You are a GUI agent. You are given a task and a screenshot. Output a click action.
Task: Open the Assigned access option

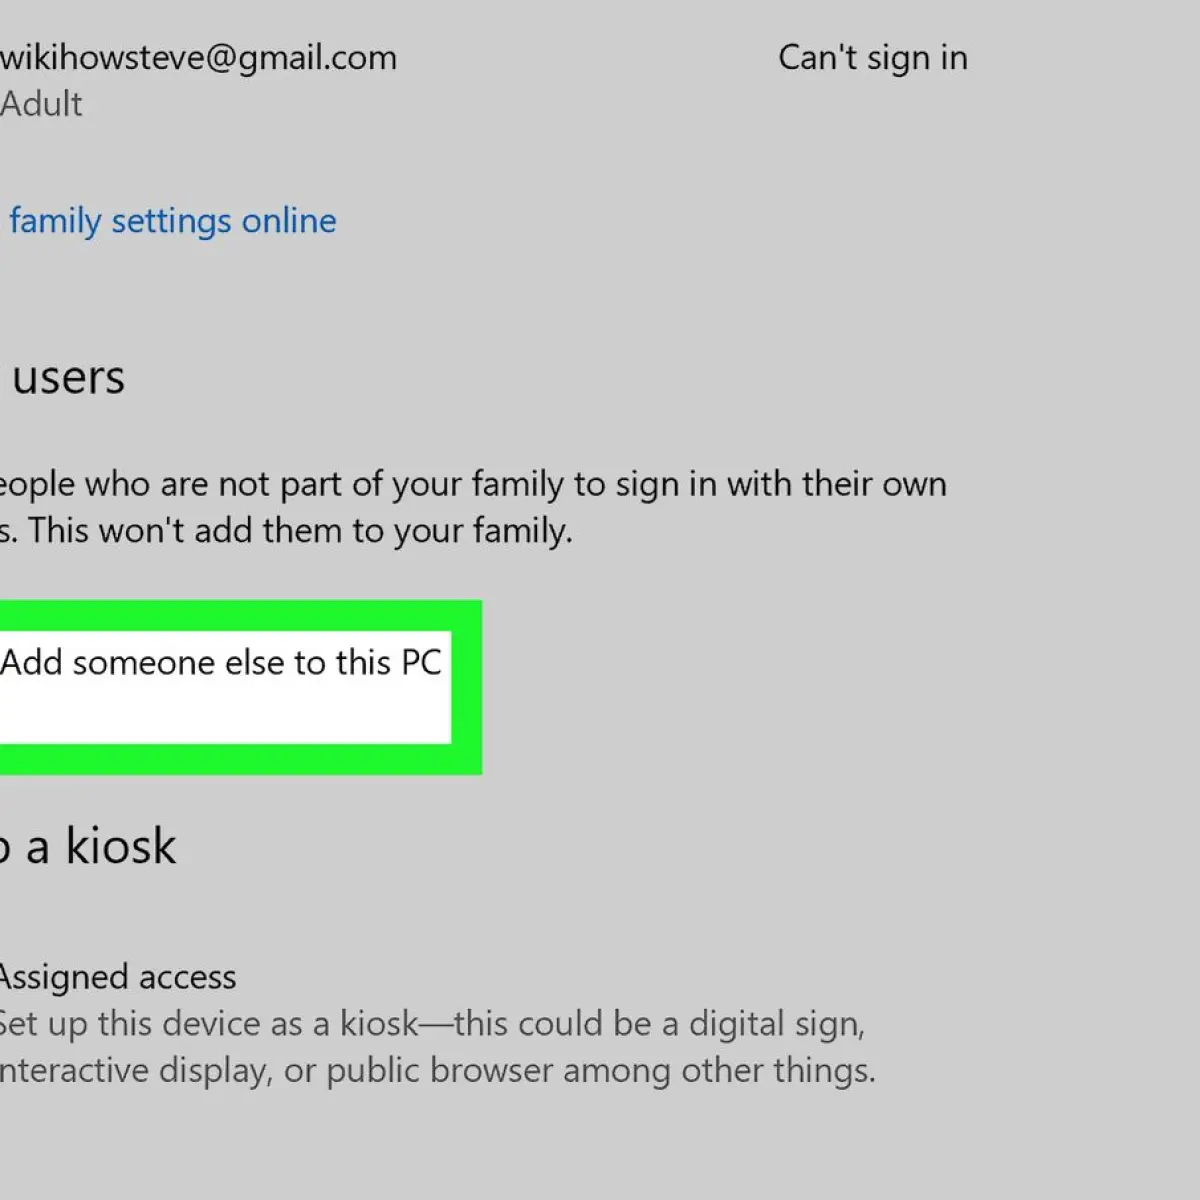coord(118,977)
